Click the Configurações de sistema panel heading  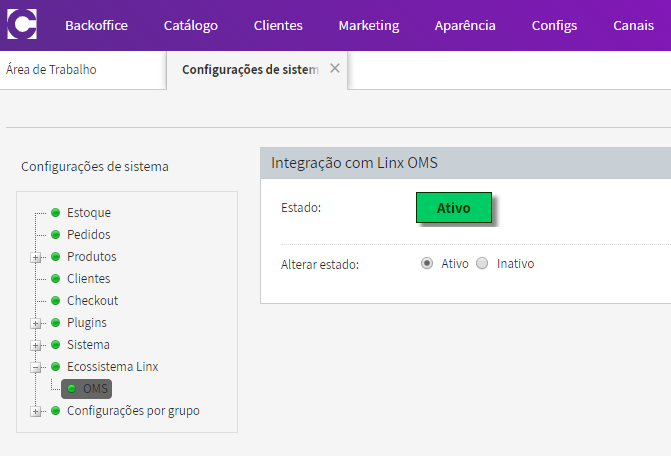95,166
